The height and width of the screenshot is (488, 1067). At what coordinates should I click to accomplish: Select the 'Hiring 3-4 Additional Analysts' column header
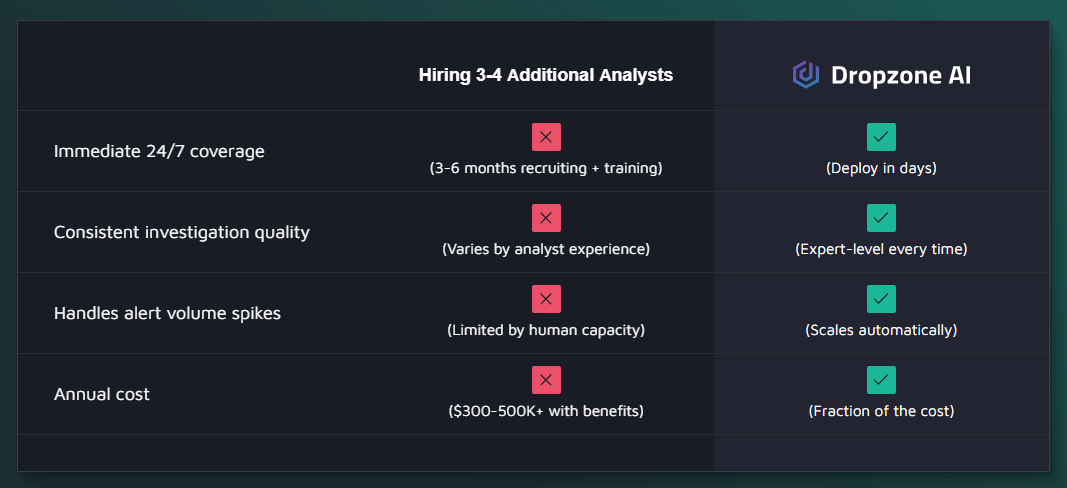[546, 75]
